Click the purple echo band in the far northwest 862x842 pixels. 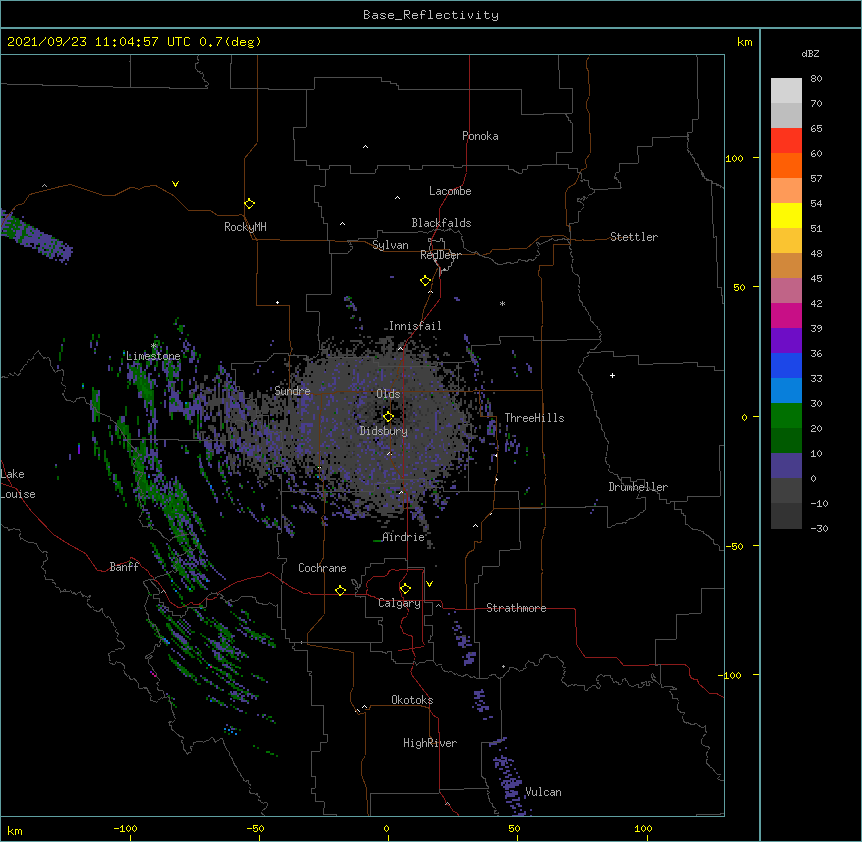[34, 235]
